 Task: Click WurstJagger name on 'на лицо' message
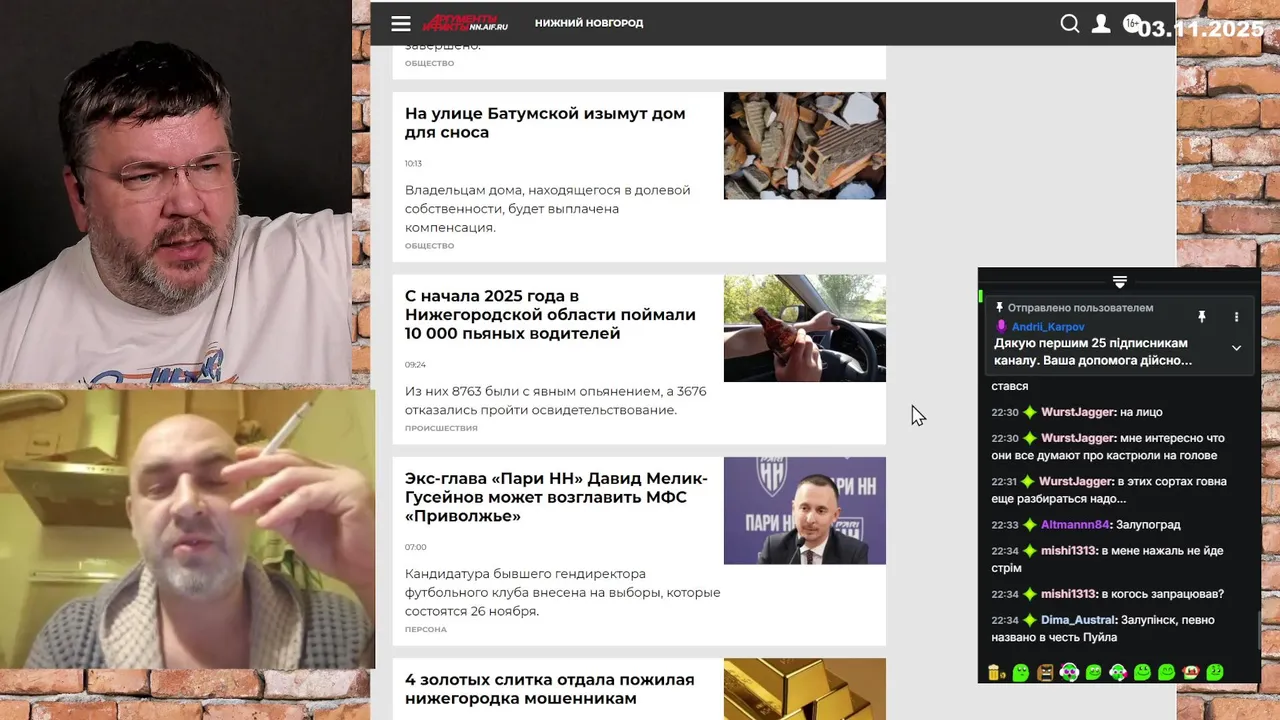(x=1078, y=412)
